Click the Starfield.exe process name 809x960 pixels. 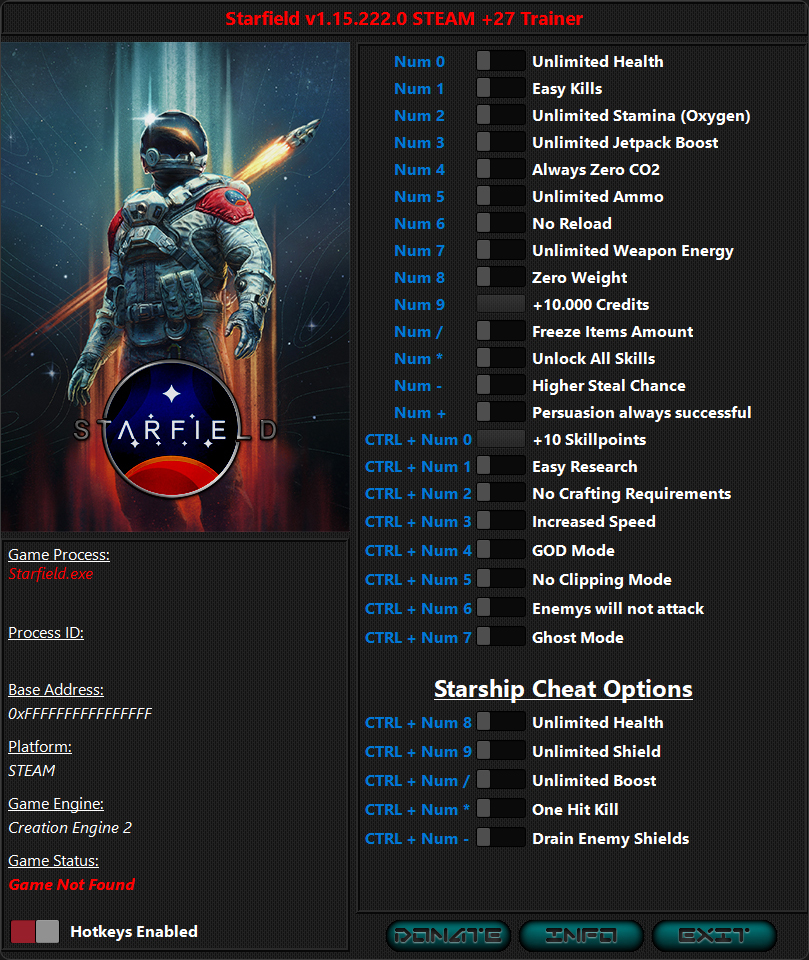pos(51,574)
